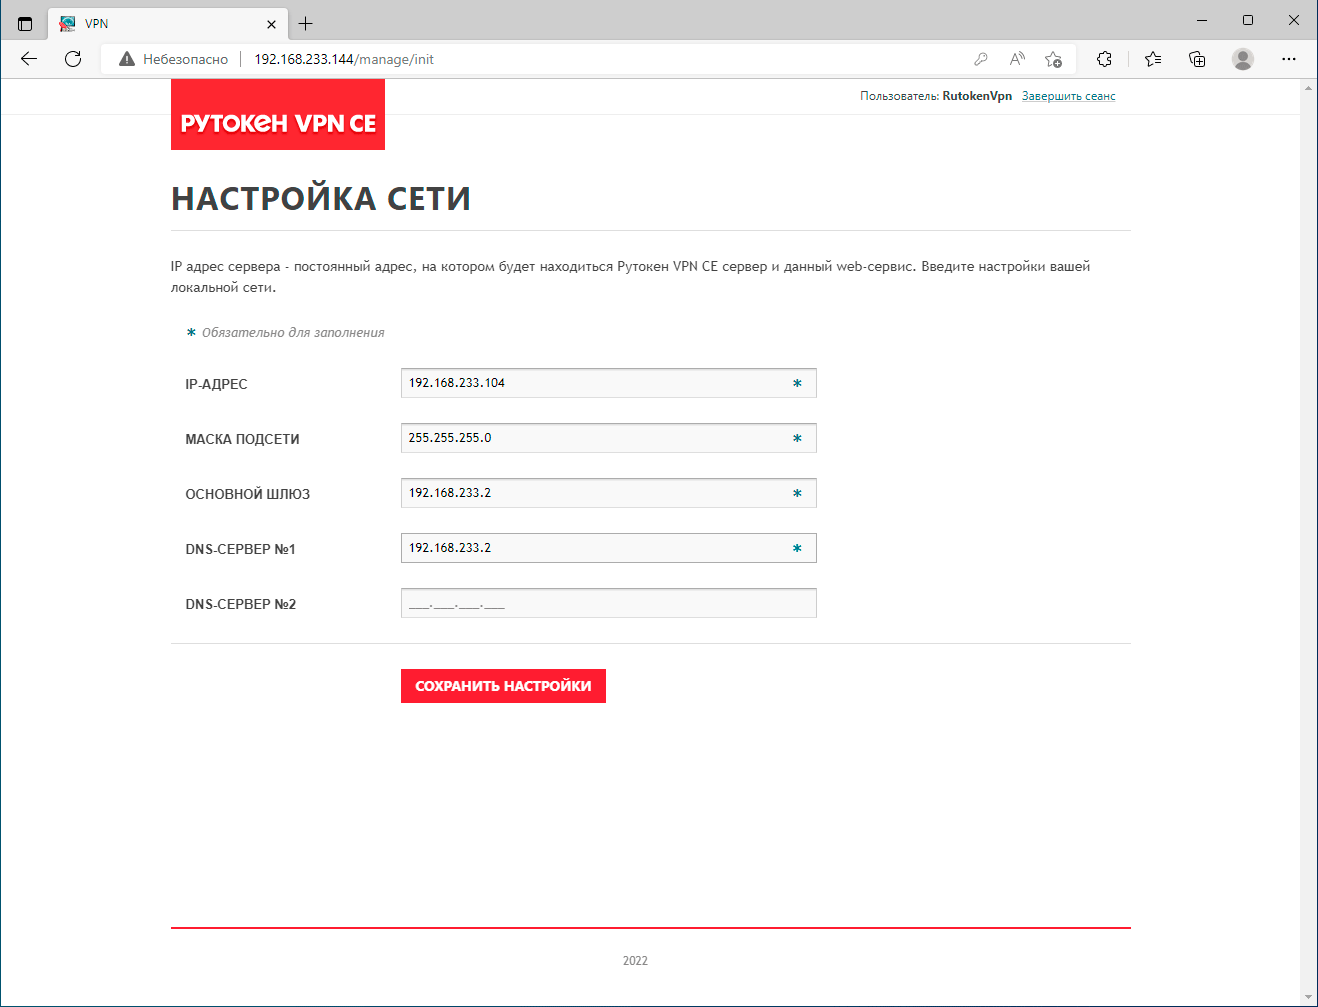Click the IP-АДРЕС field label
This screenshot has height=1007, width=1318.
[216, 384]
